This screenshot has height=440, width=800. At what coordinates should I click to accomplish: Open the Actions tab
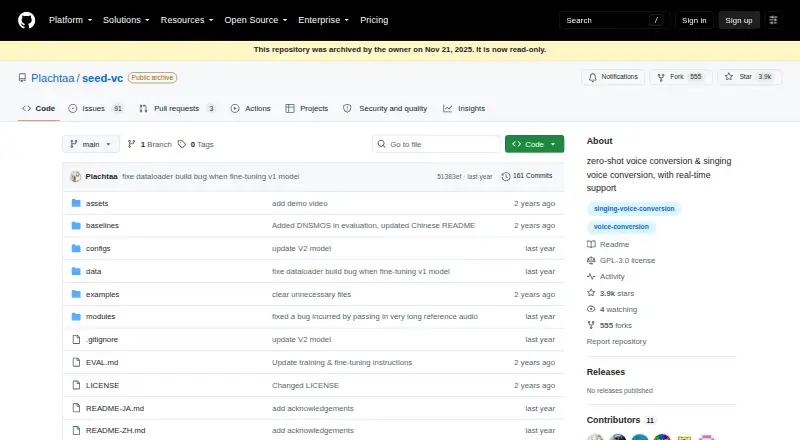(x=251, y=108)
